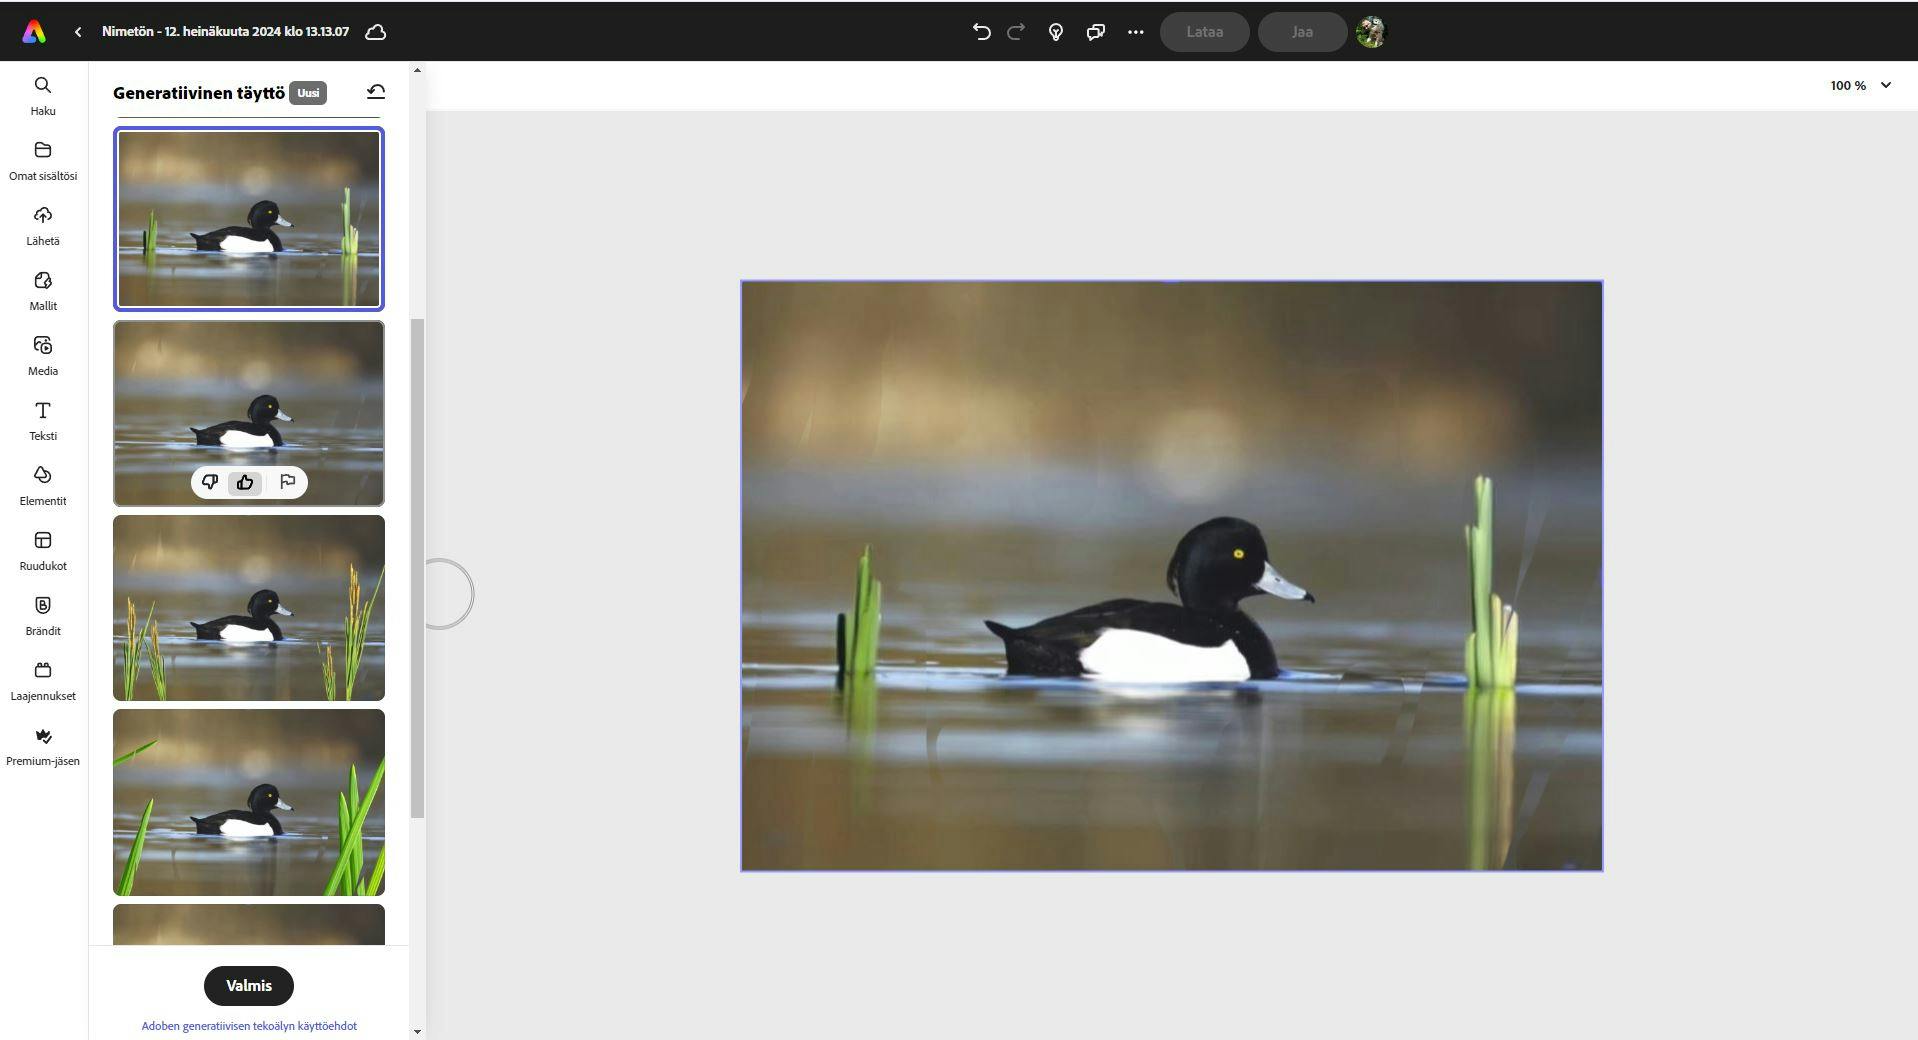Open the Lähetä upload panel

[x=43, y=226]
